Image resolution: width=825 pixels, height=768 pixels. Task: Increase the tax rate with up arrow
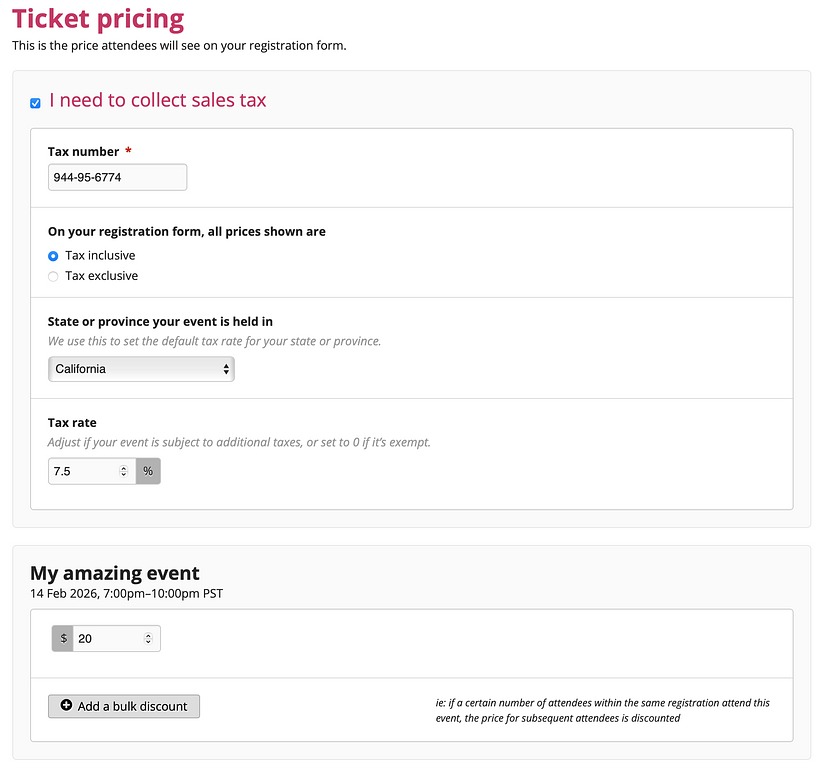[124, 467]
